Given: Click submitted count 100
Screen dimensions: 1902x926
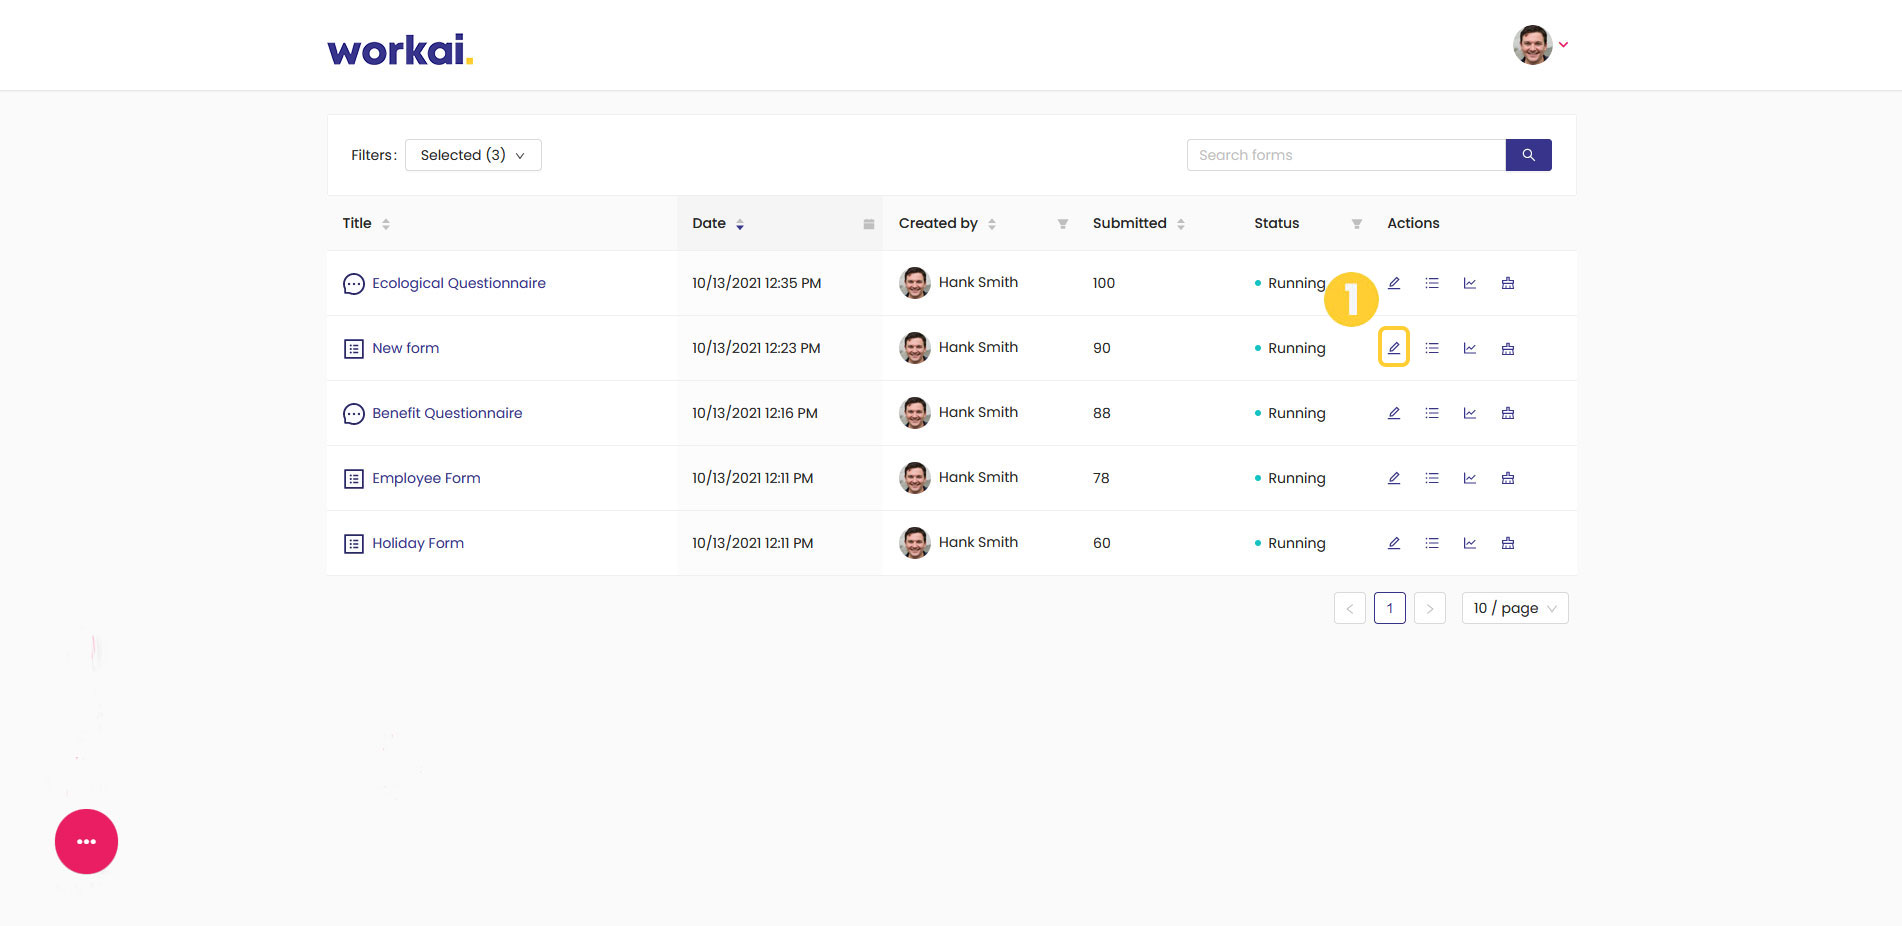Looking at the screenshot, I should [1103, 283].
